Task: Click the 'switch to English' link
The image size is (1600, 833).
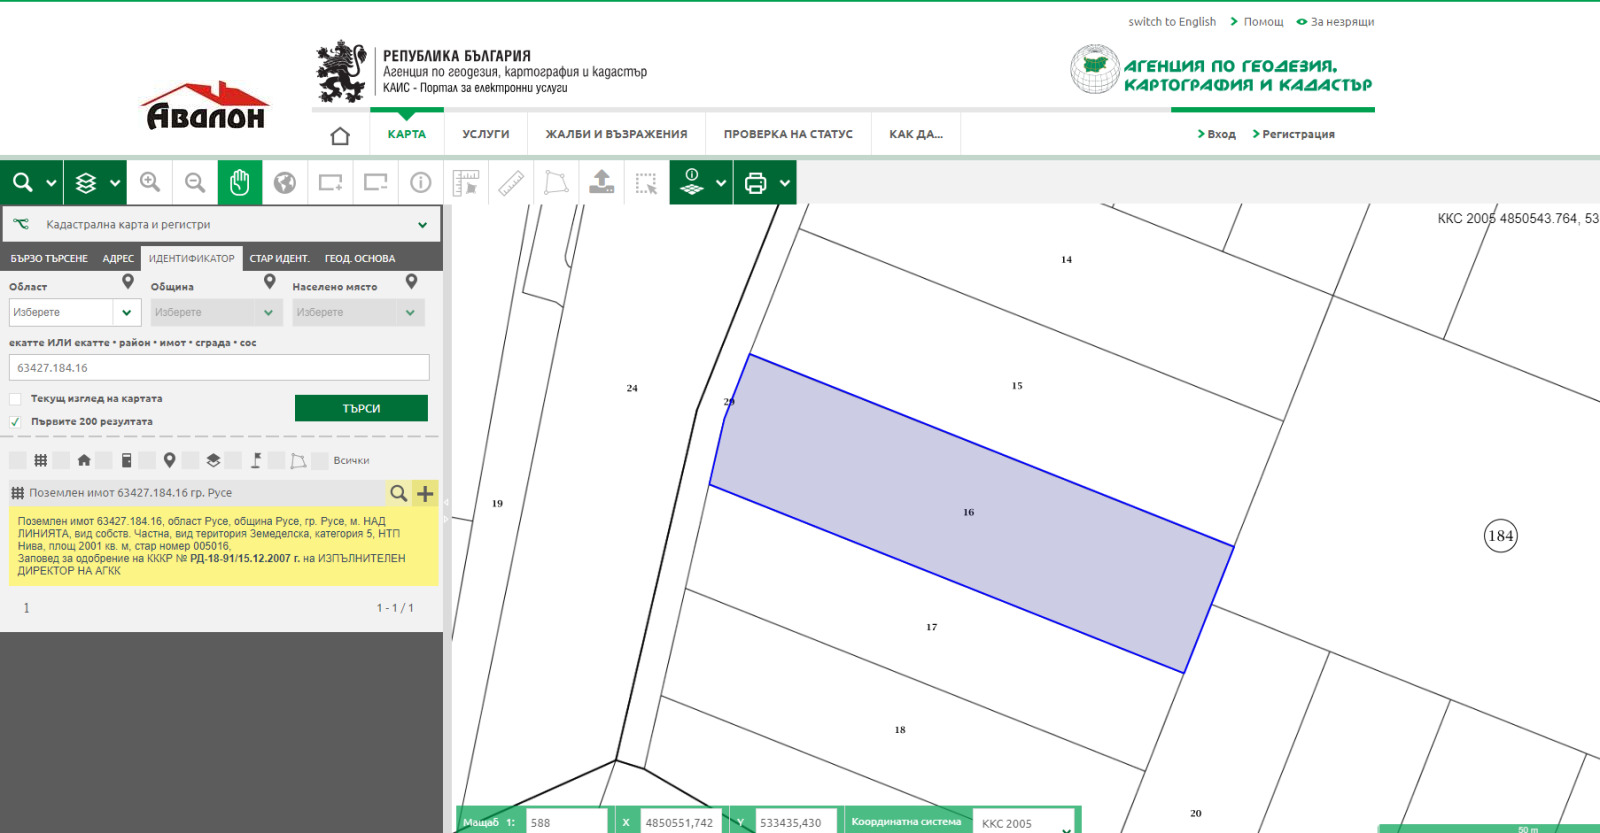Action: pyautogui.click(x=1171, y=22)
